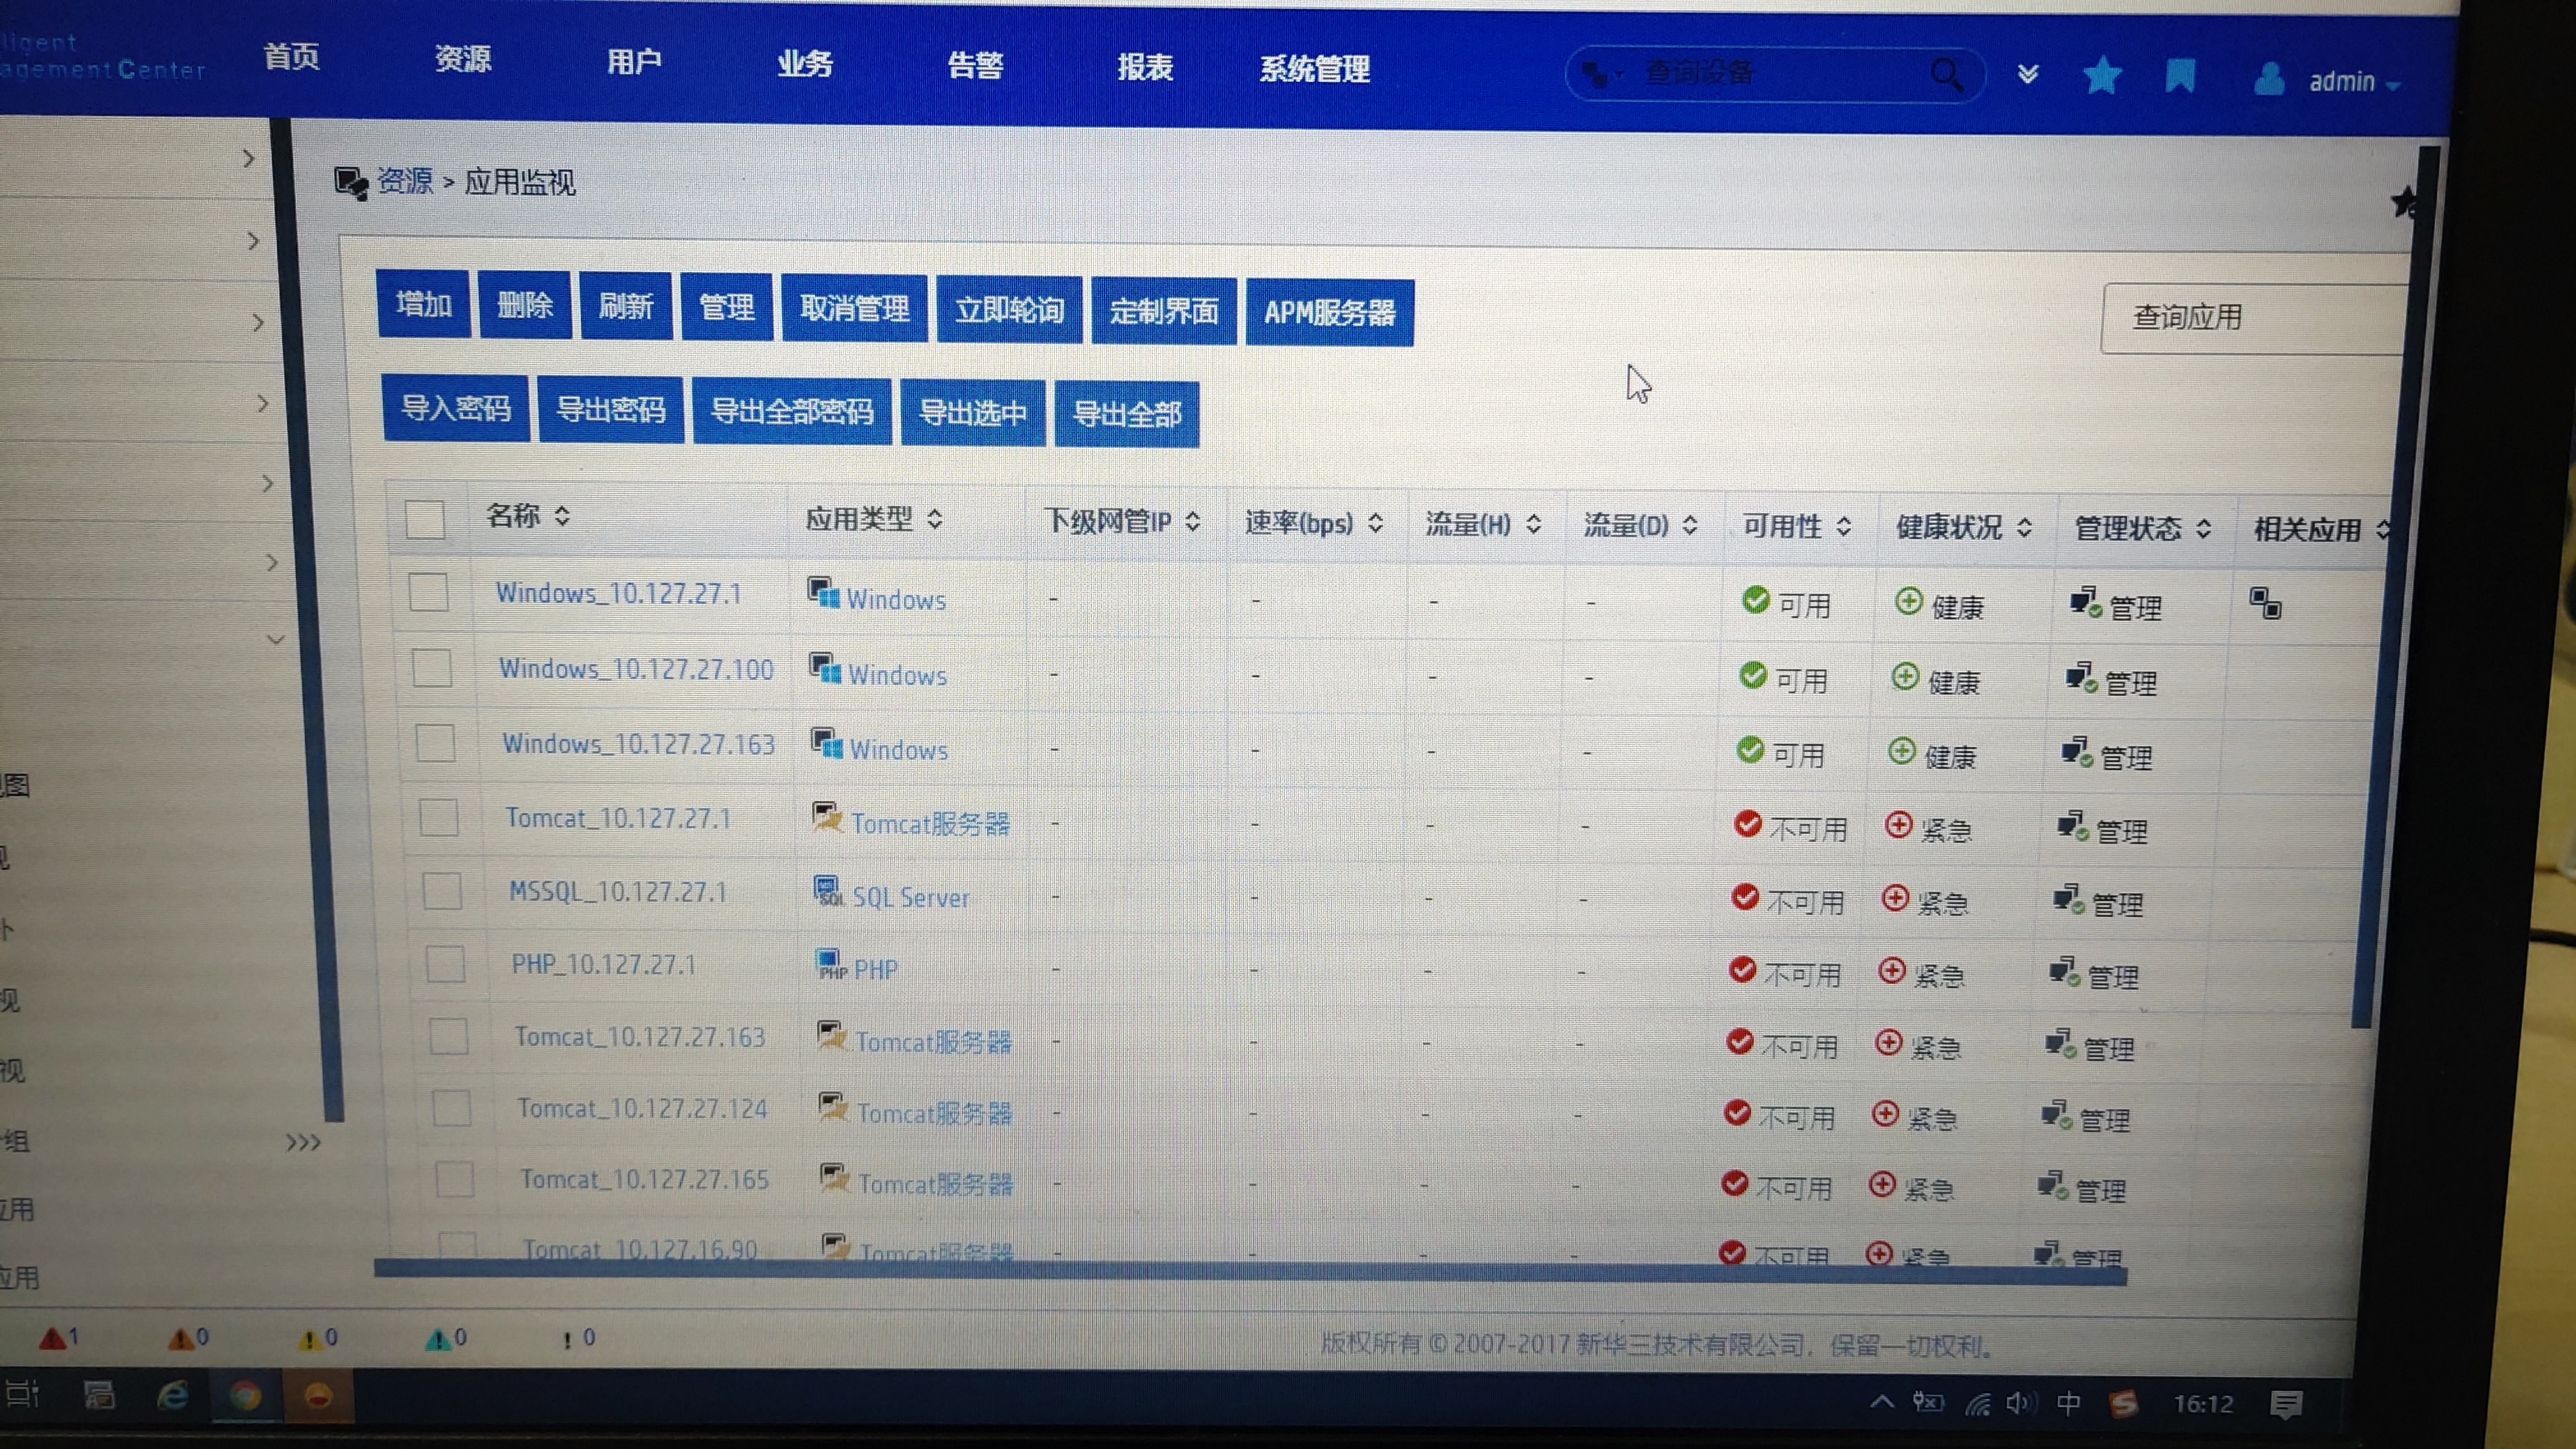Screen dimensions: 2576x1449
Task: Check the box for Windows_10.127.27.100 row
Action: (x=432, y=668)
